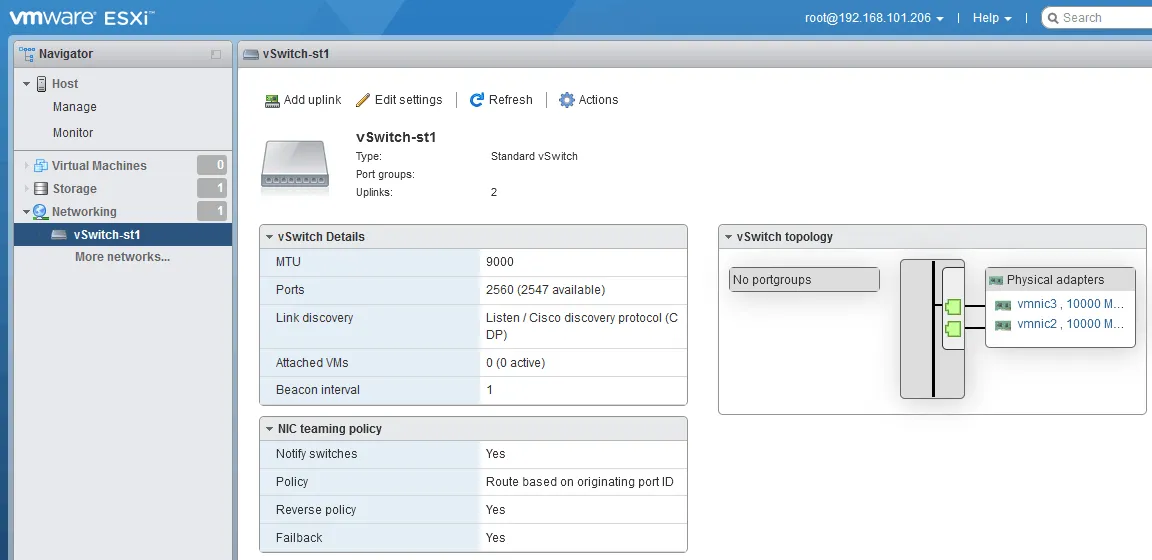Click the Refresh arrow icon
Screen dimensions: 1152x560
477,100
